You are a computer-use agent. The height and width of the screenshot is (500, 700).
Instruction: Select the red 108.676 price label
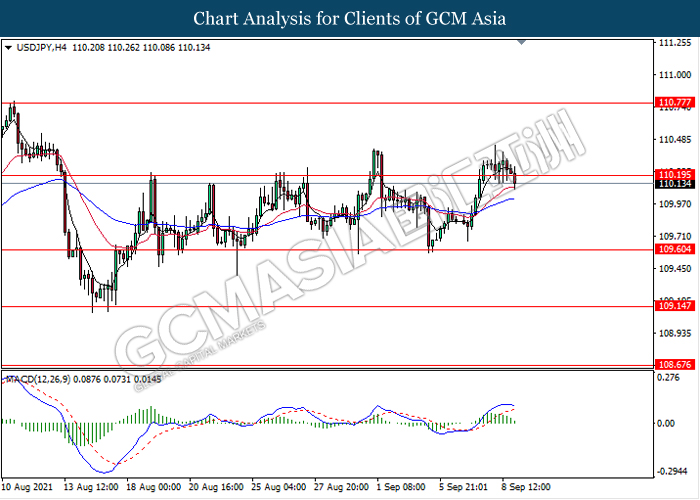pyautogui.click(x=675, y=365)
